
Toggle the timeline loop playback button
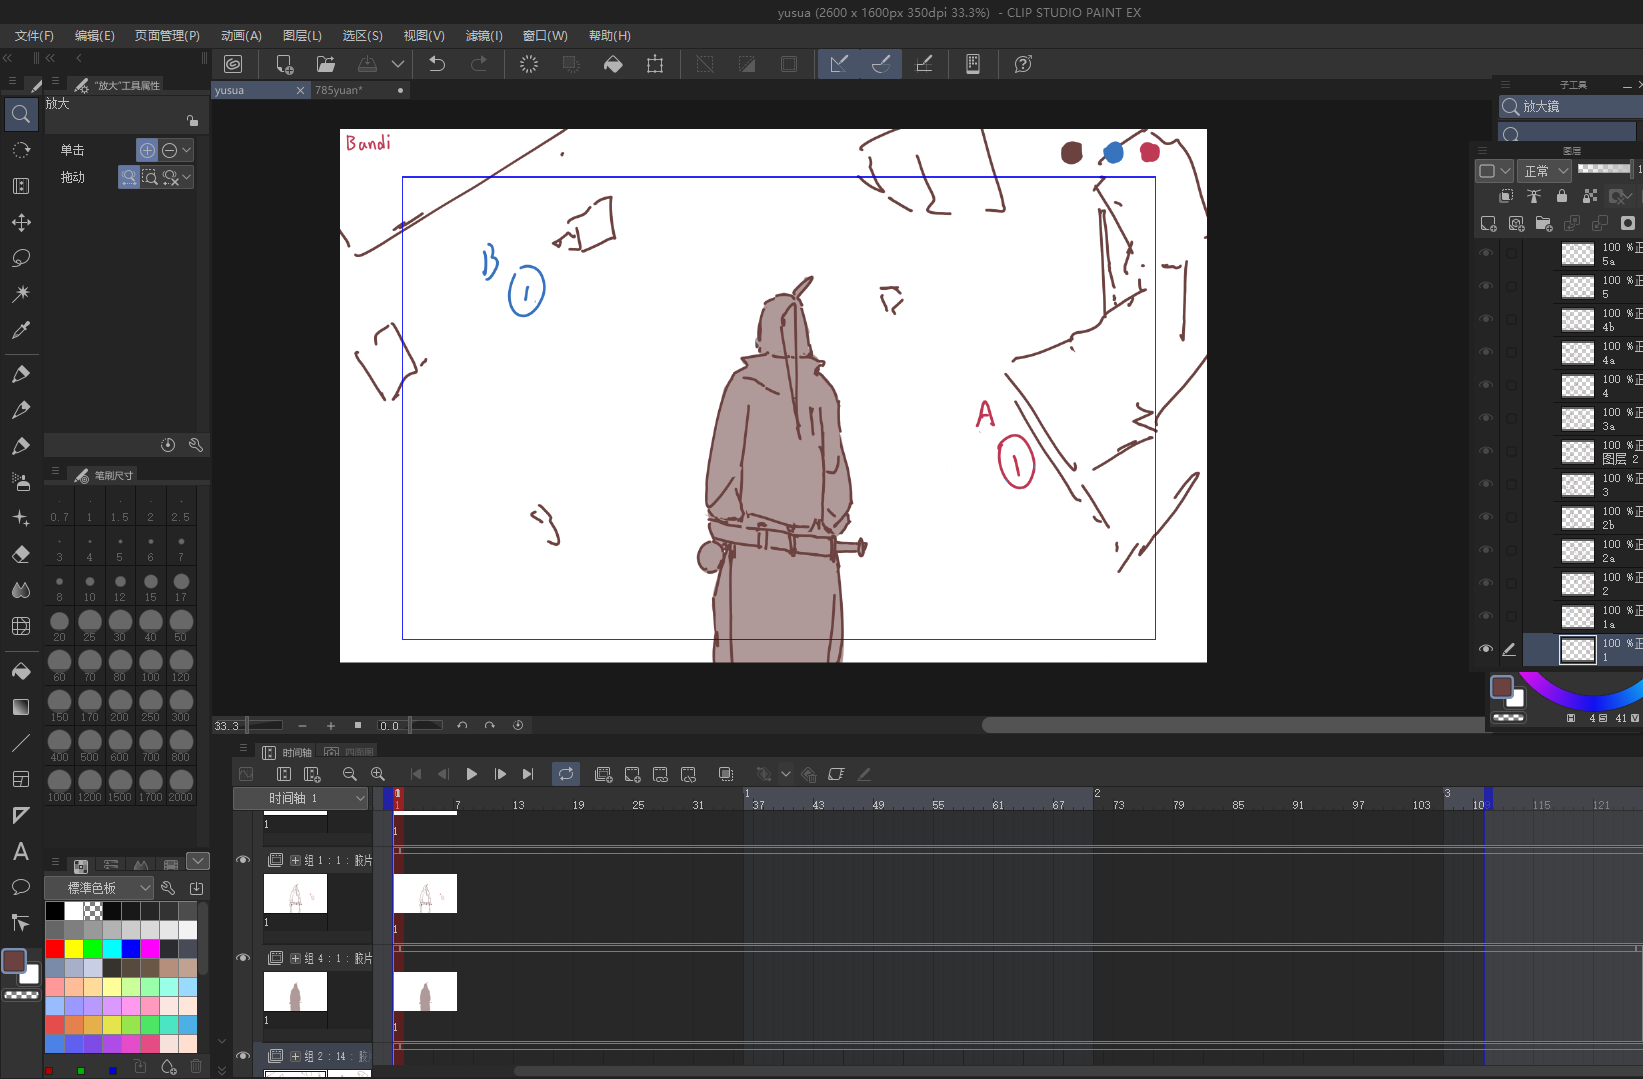pyautogui.click(x=566, y=774)
